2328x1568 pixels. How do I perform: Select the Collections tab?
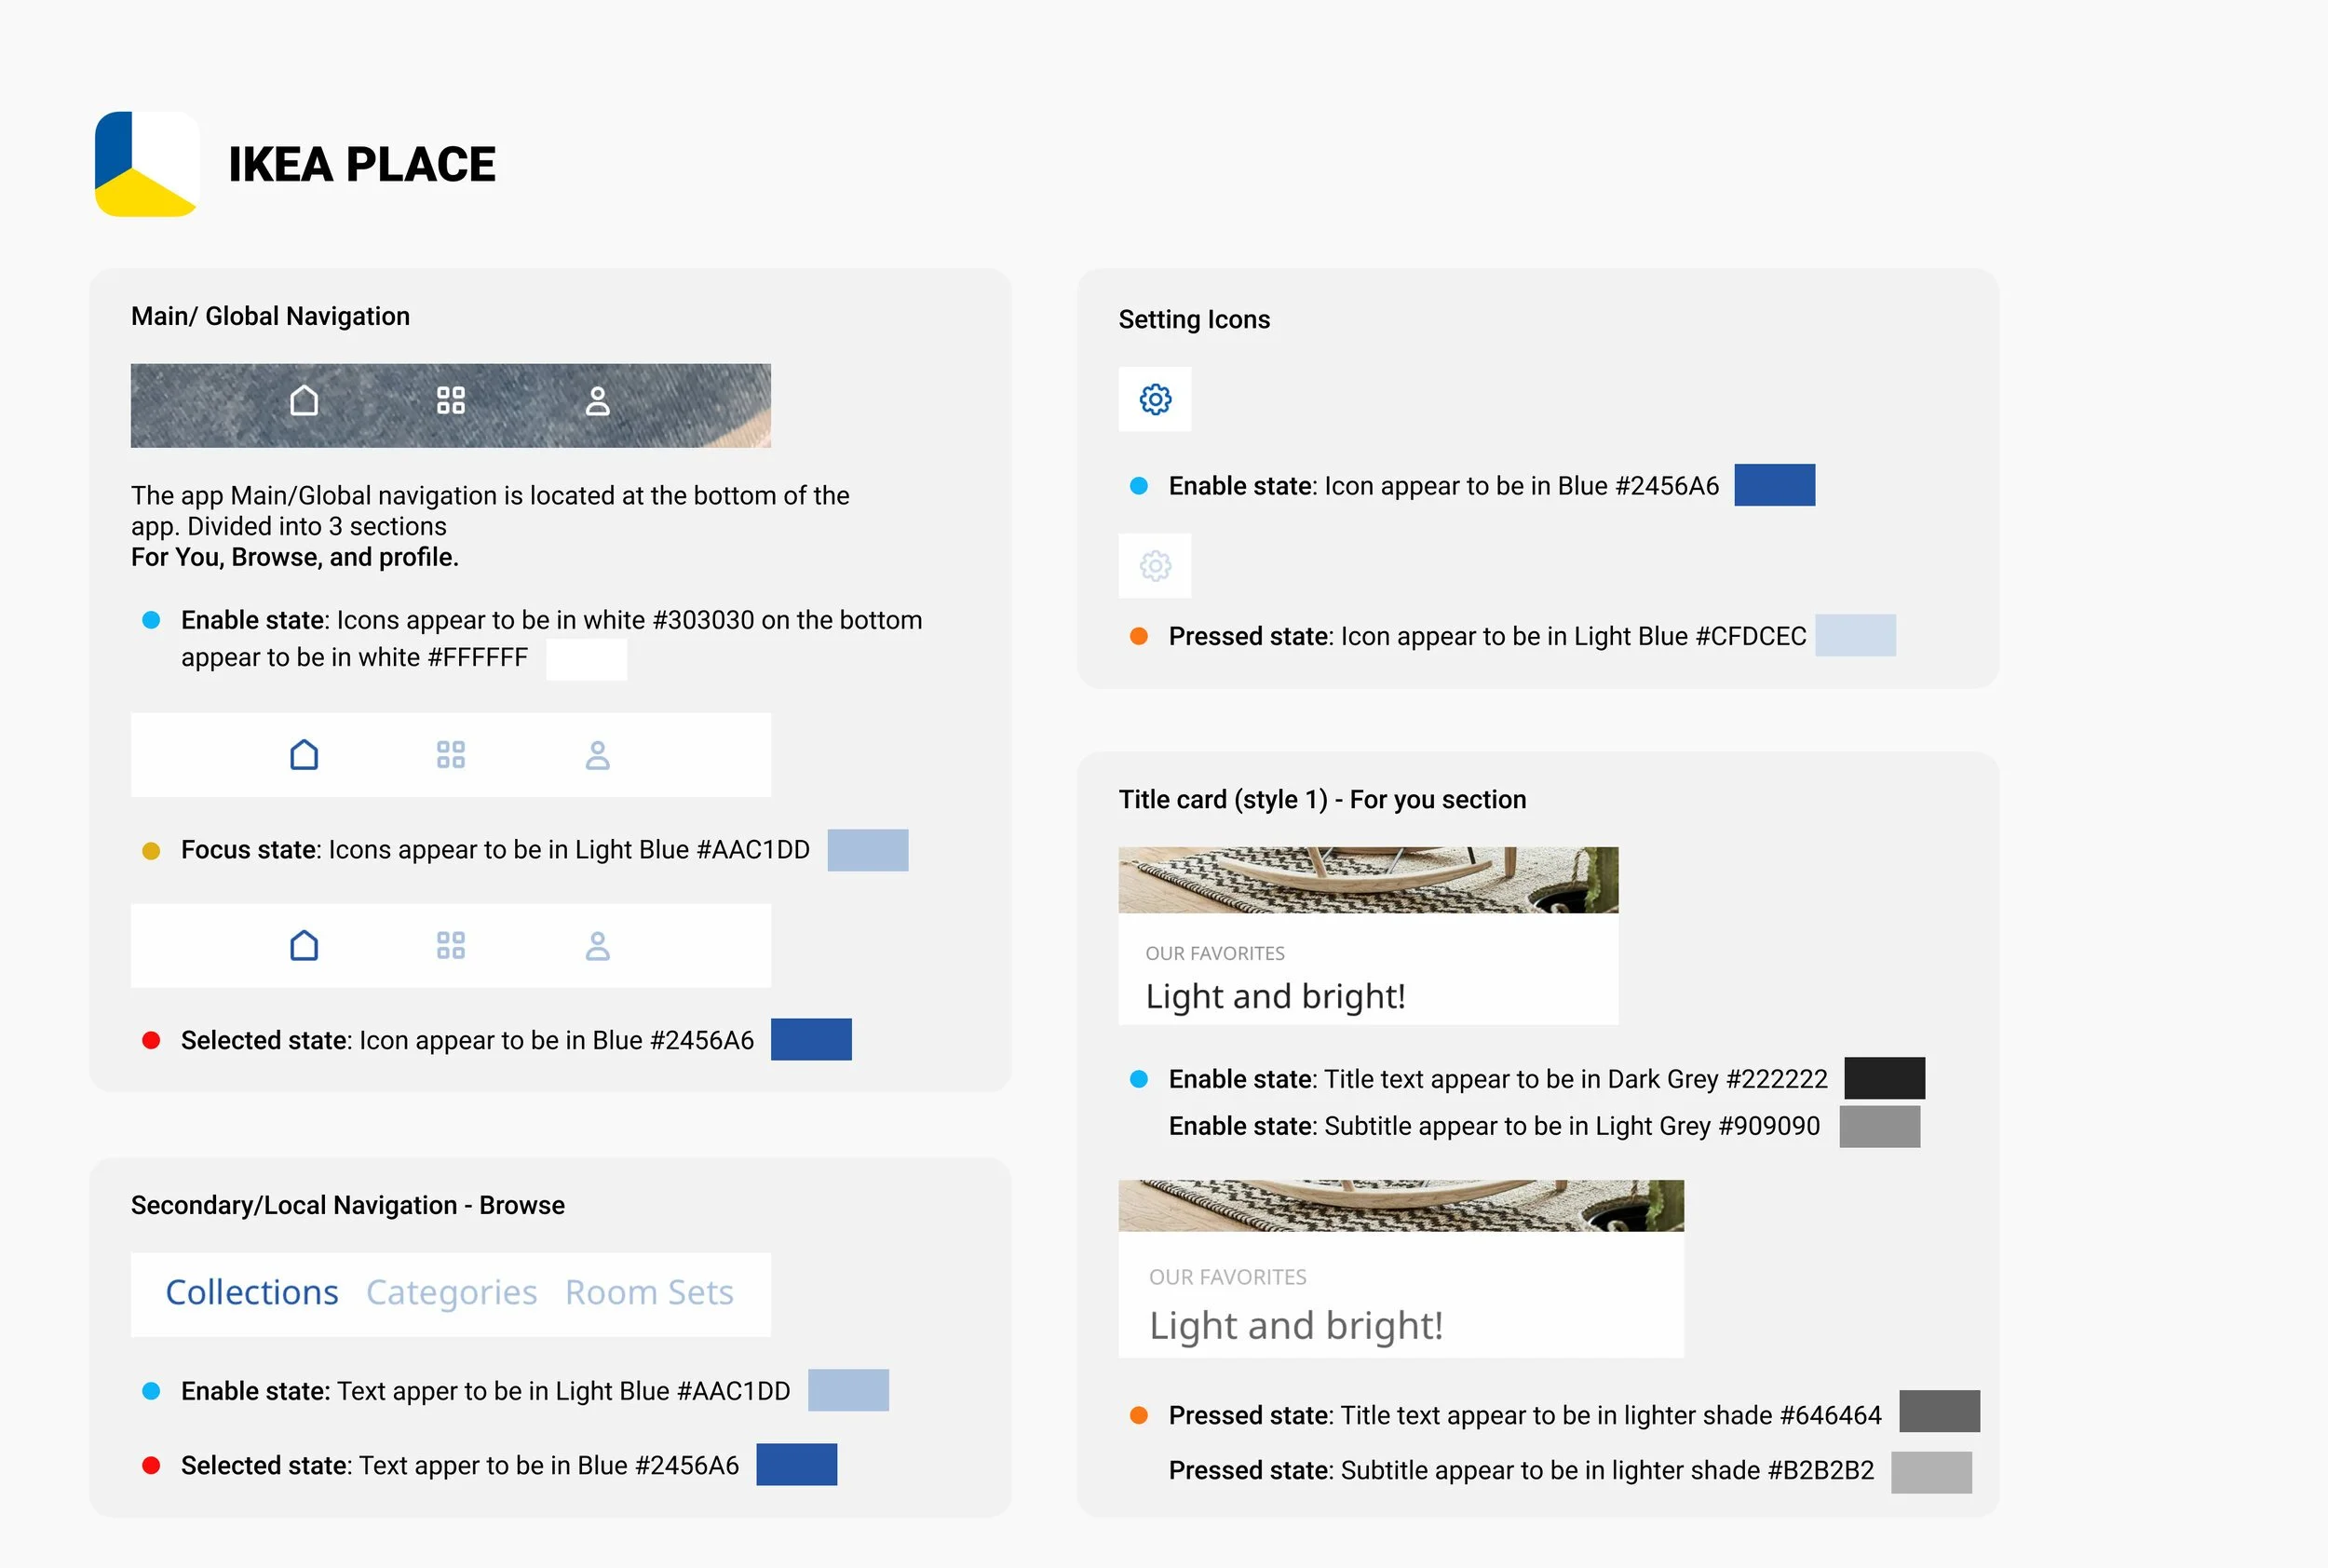click(x=252, y=1293)
